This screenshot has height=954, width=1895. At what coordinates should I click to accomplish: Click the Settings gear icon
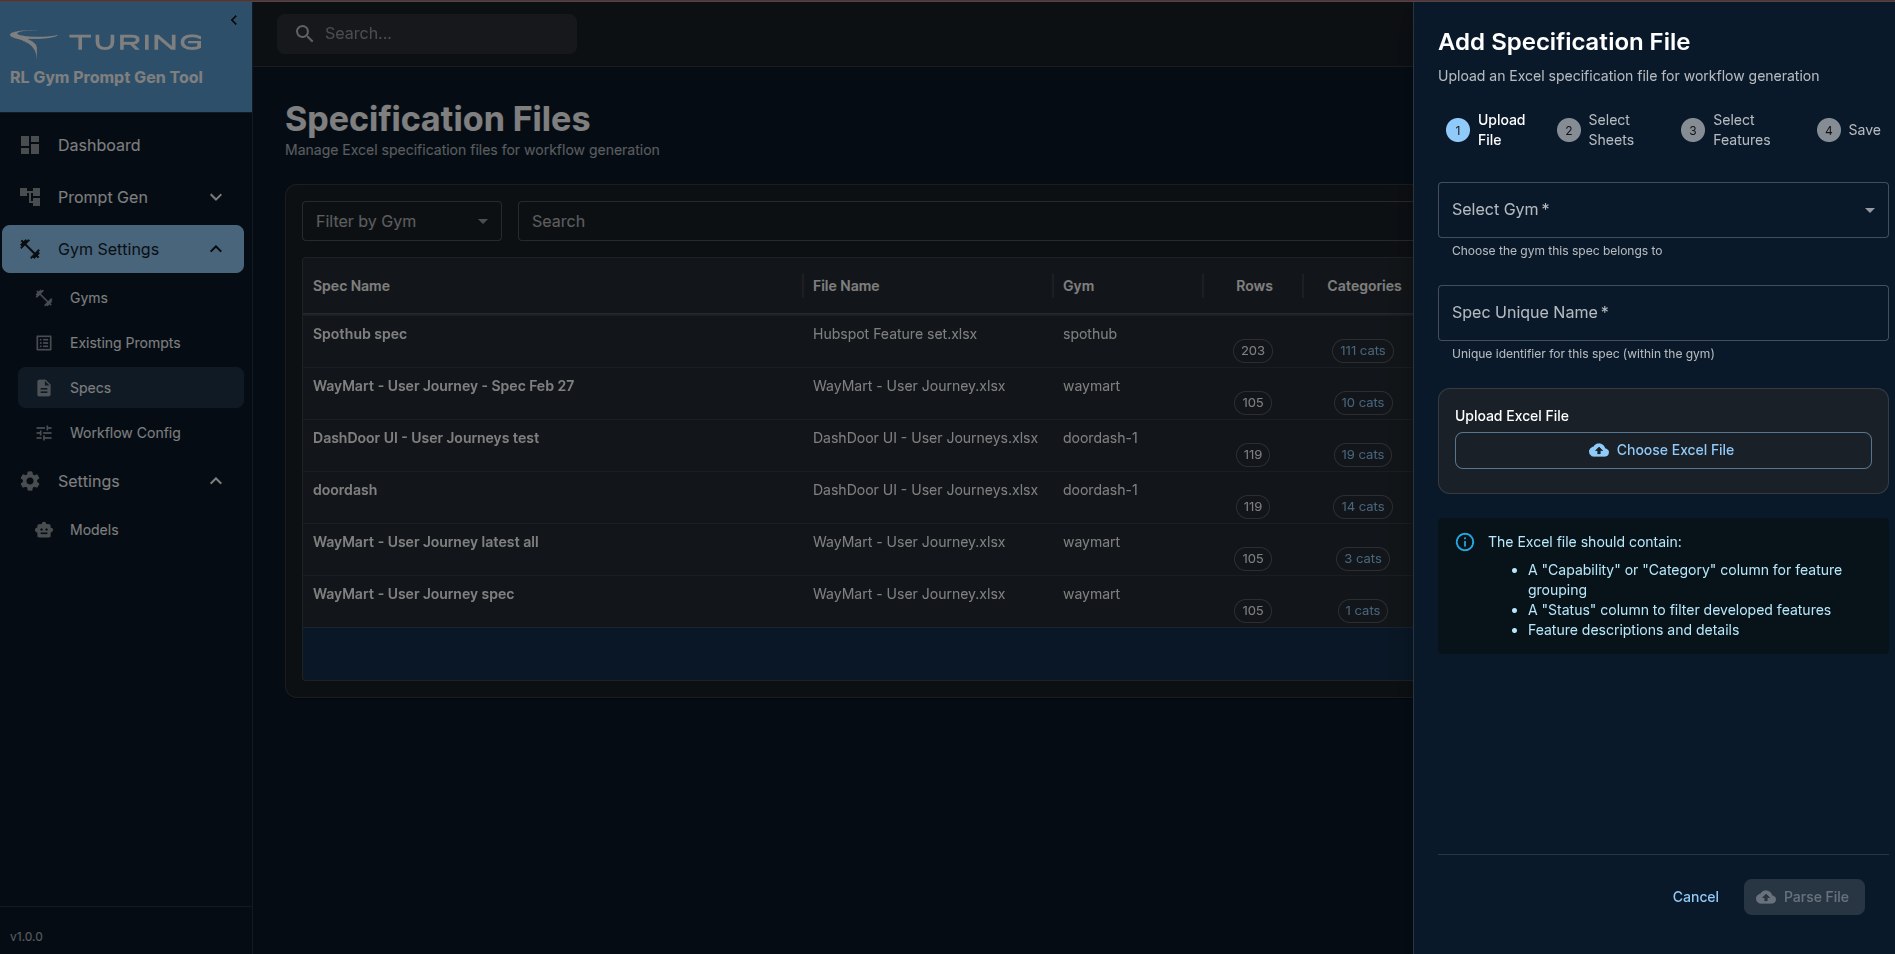30,481
